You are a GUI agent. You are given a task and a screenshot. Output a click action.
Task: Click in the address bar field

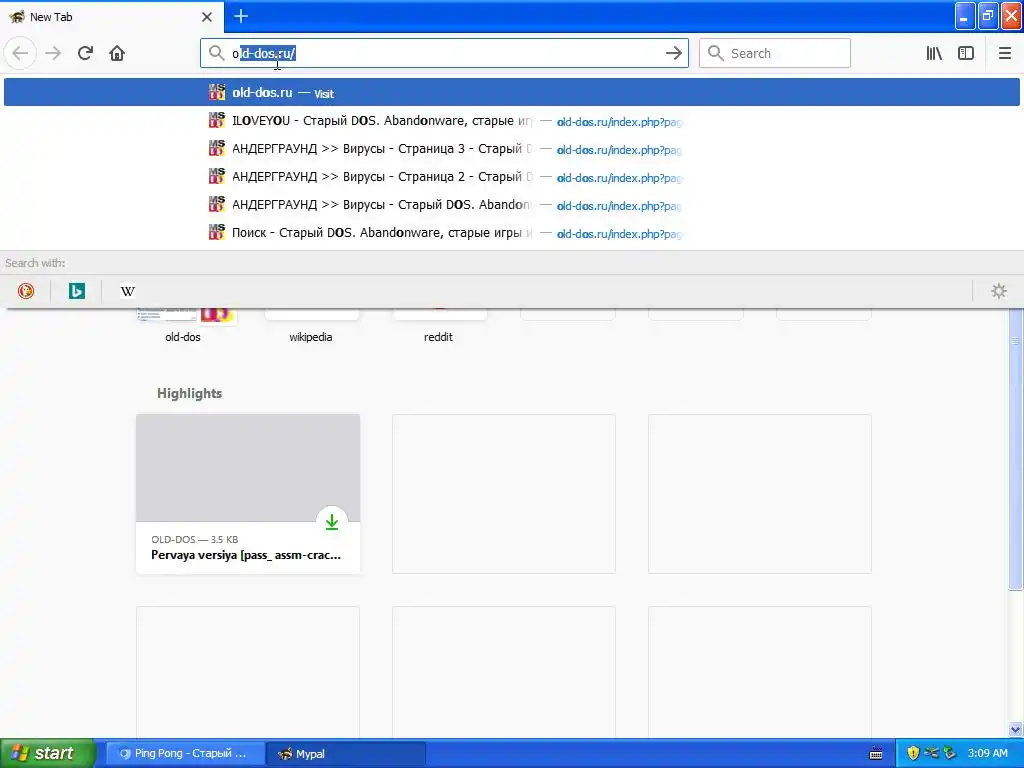tap(444, 53)
